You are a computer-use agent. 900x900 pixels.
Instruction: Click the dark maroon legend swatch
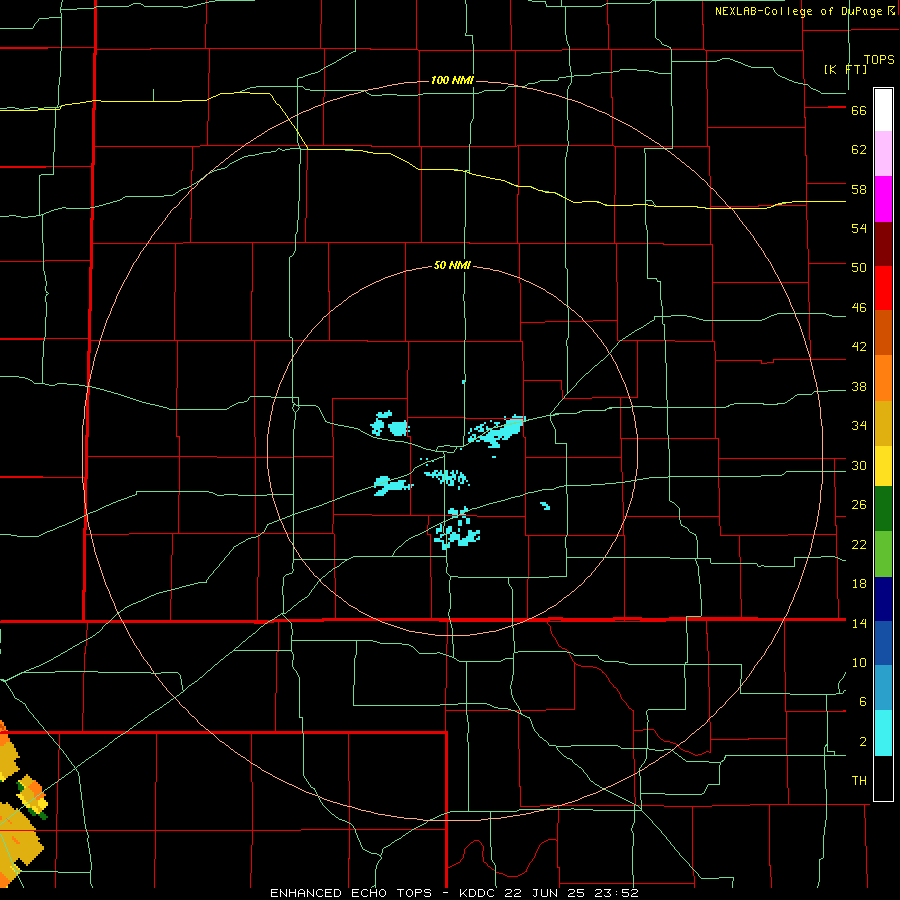(x=883, y=243)
